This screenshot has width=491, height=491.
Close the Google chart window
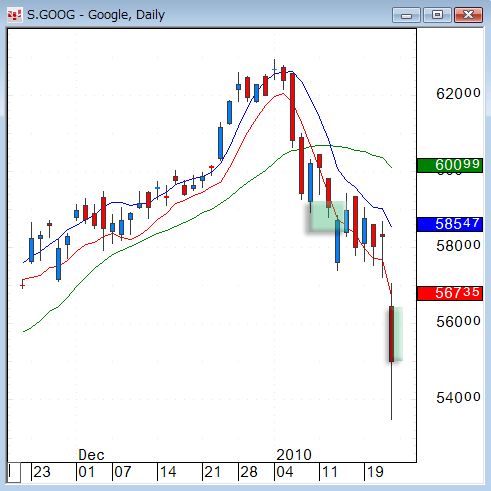pyautogui.click(x=468, y=15)
